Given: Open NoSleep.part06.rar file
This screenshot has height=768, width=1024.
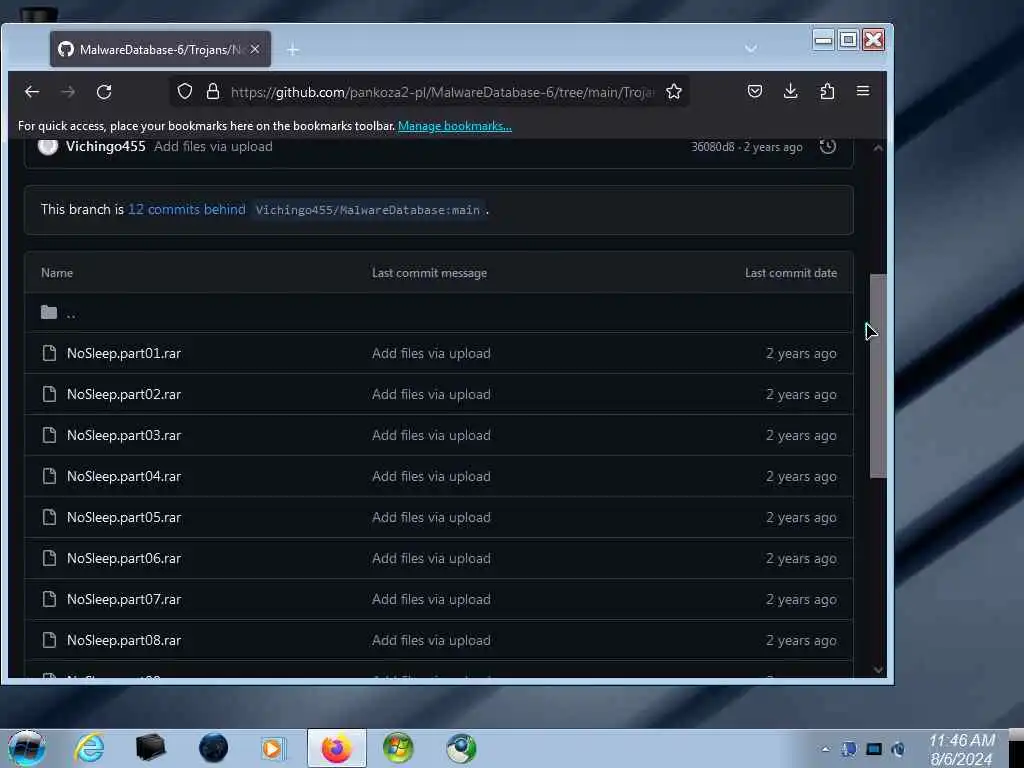Looking at the screenshot, I should click(x=123, y=558).
